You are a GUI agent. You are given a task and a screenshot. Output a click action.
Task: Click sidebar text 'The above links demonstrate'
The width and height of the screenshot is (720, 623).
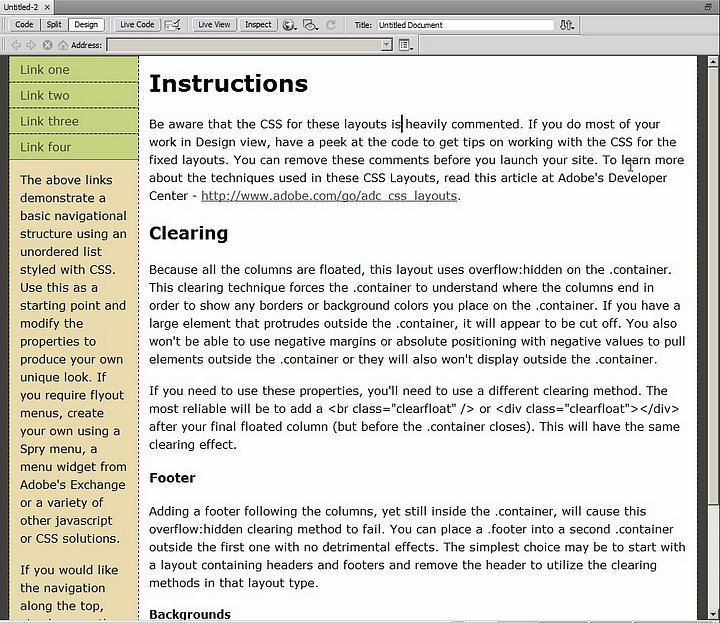[73, 359]
